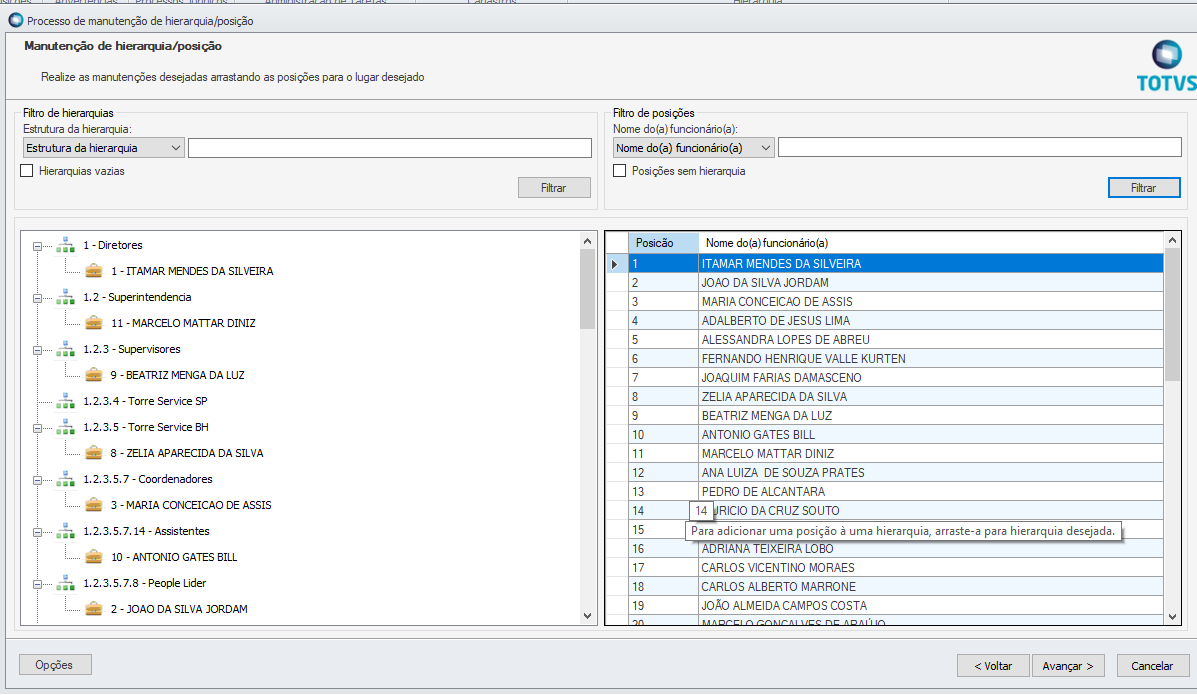Click the hierarchy tree scrollbar thumb
The width and height of the screenshot is (1197, 695).
tap(587, 289)
